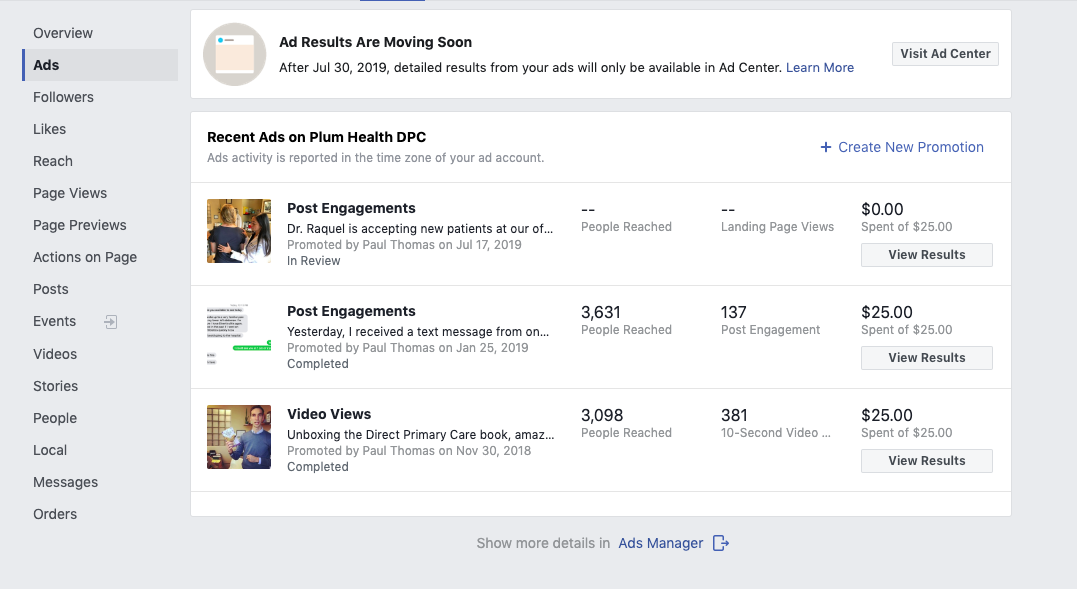Screen dimensions: 1077x589
Task: Click the plus icon beside Create New Promotion
Action: point(826,147)
